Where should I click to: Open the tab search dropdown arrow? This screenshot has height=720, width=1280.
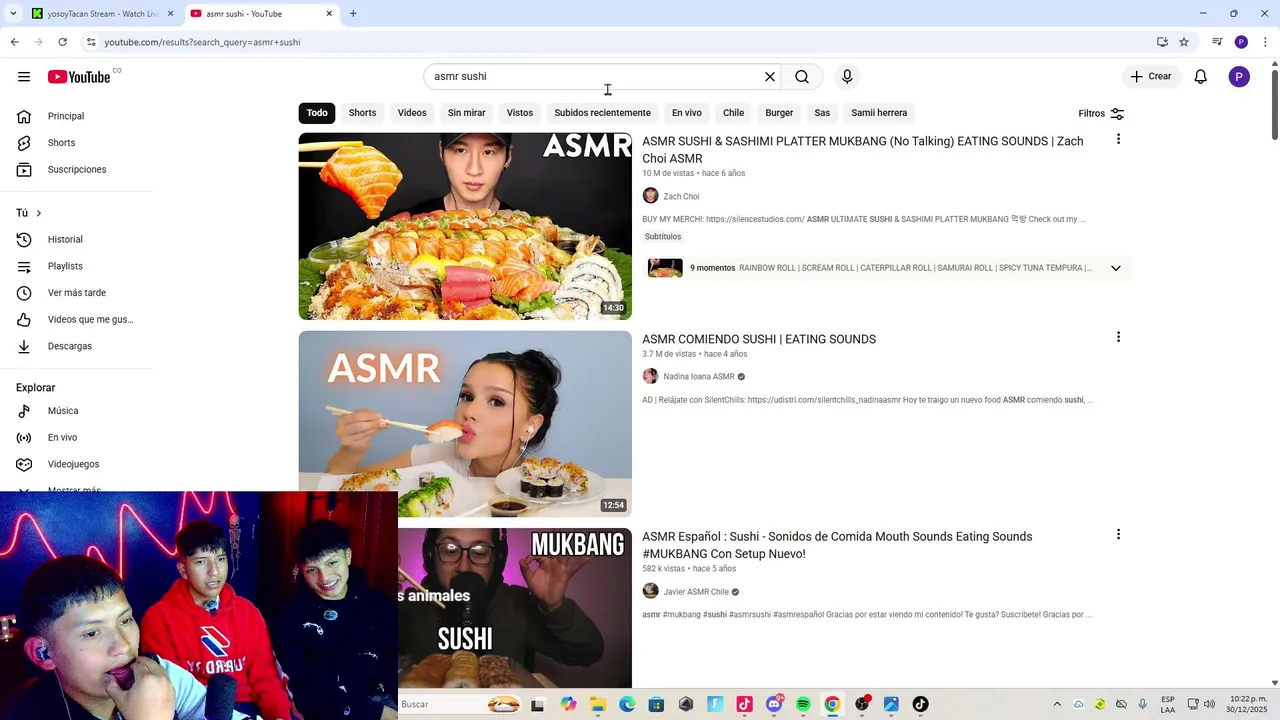(12, 14)
